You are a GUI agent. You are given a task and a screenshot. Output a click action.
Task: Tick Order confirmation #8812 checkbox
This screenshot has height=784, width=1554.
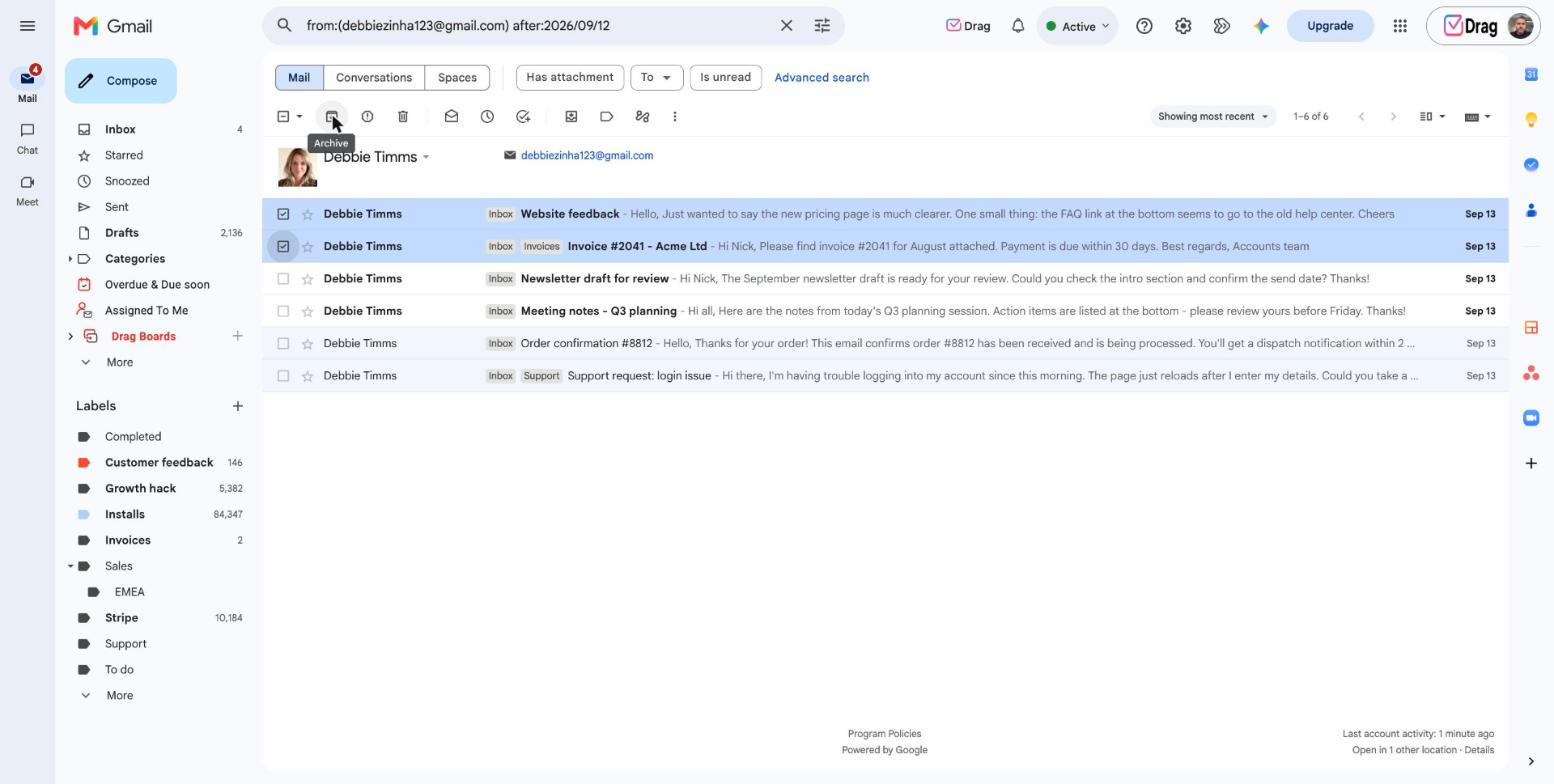click(283, 343)
